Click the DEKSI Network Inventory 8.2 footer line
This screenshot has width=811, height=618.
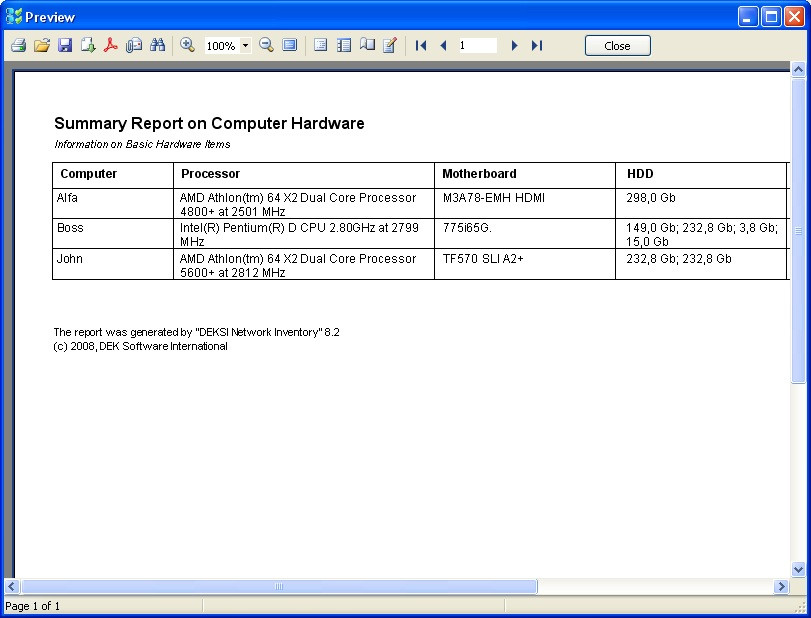pyautogui.click(x=197, y=332)
